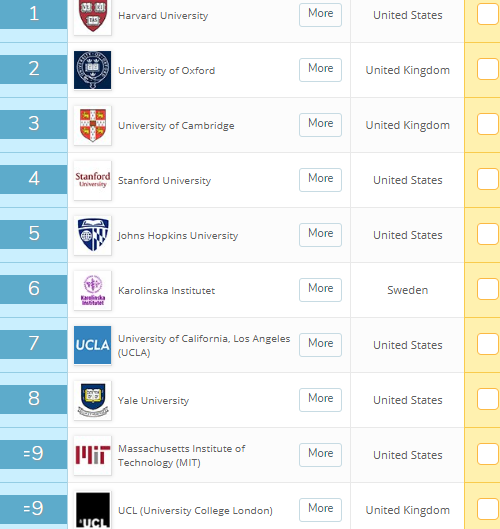
Task: Click the Johns Hopkins University shield logo
Action: click(93, 235)
